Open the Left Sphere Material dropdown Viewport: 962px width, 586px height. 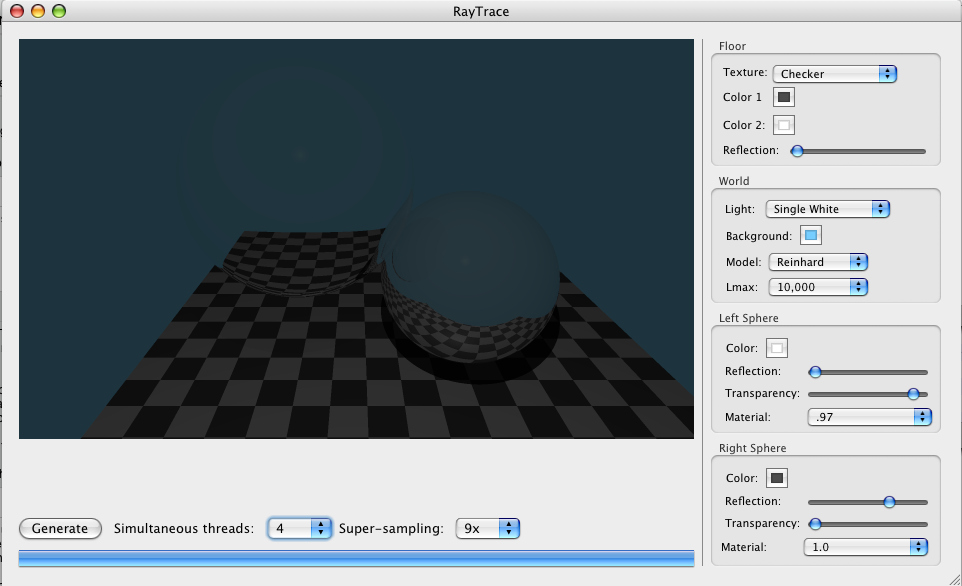coord(869,417)
